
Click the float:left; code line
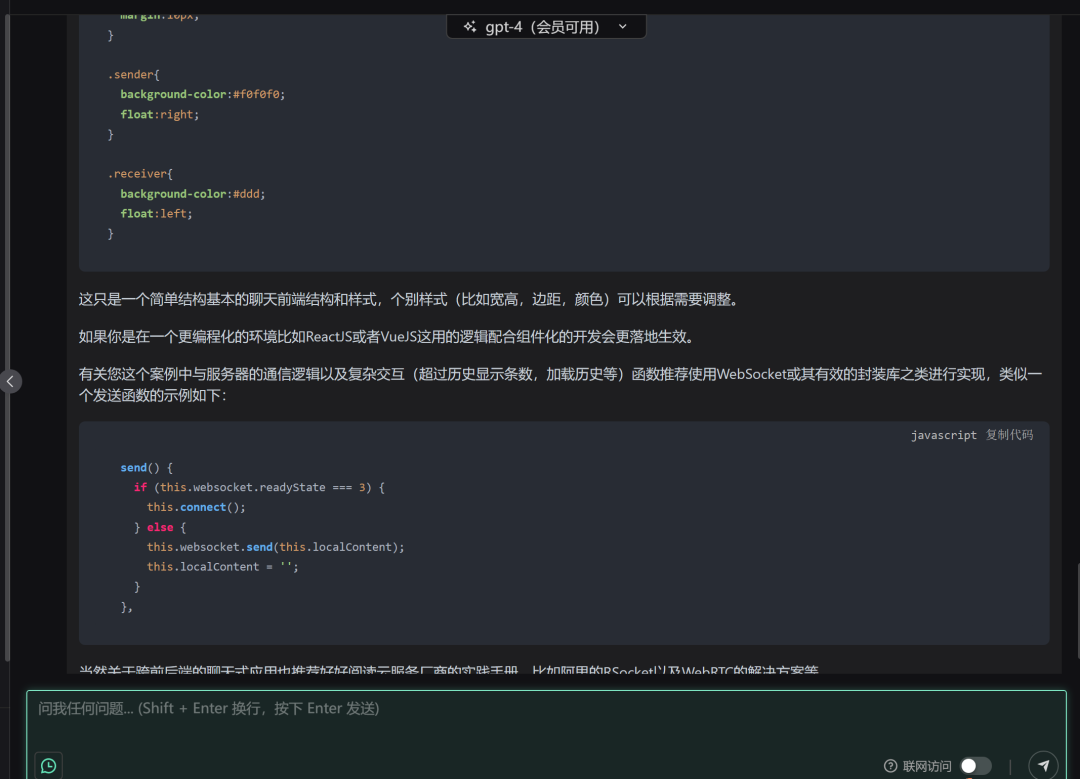[x=156, y=214]
